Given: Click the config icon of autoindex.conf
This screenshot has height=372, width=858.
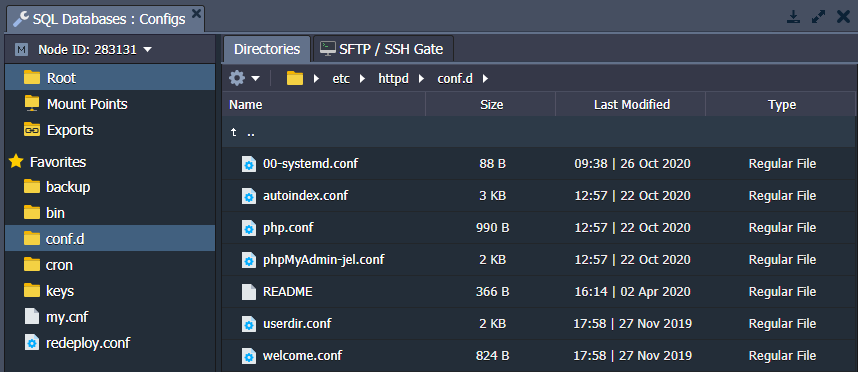Looking at the screenshot, I should point(249,195).
